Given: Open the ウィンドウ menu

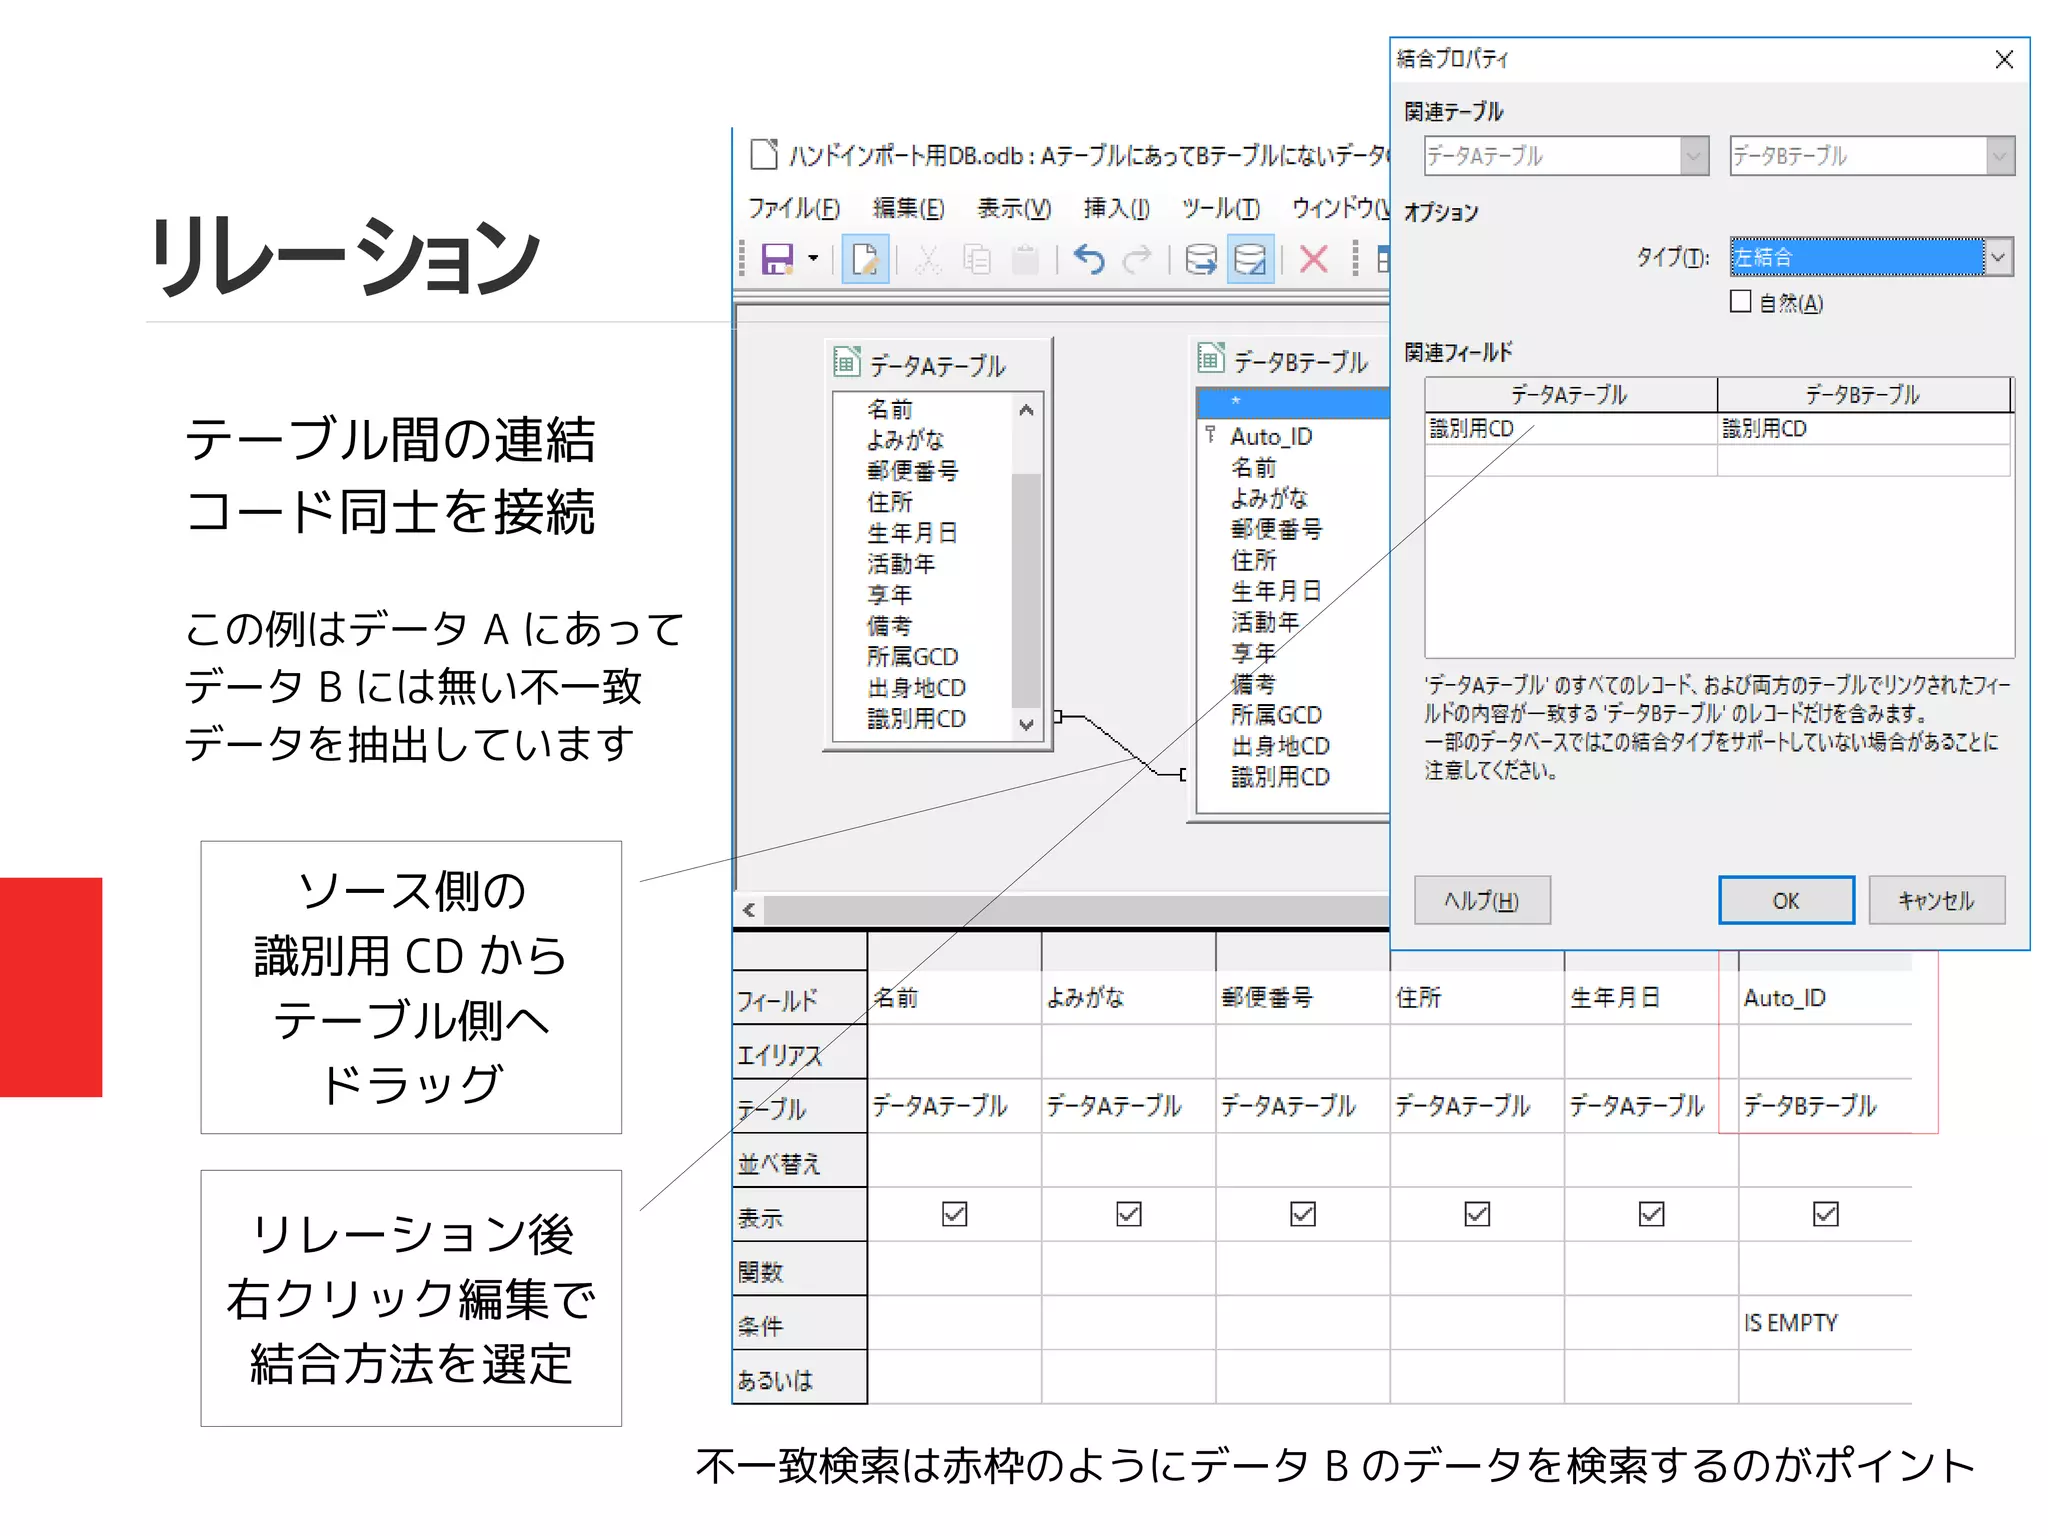Looking at the screenshot, I should (1340, 208).
